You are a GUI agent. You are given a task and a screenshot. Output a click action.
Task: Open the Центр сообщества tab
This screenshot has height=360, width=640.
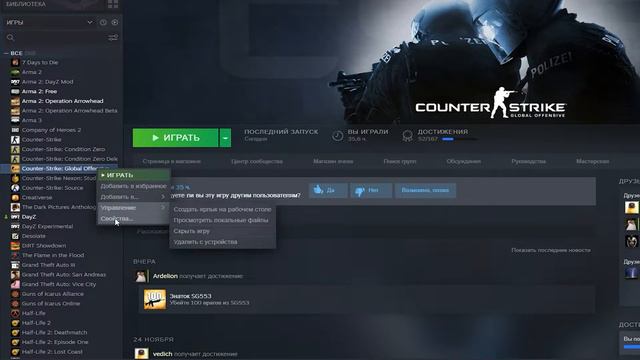click(x=257, y=161)
